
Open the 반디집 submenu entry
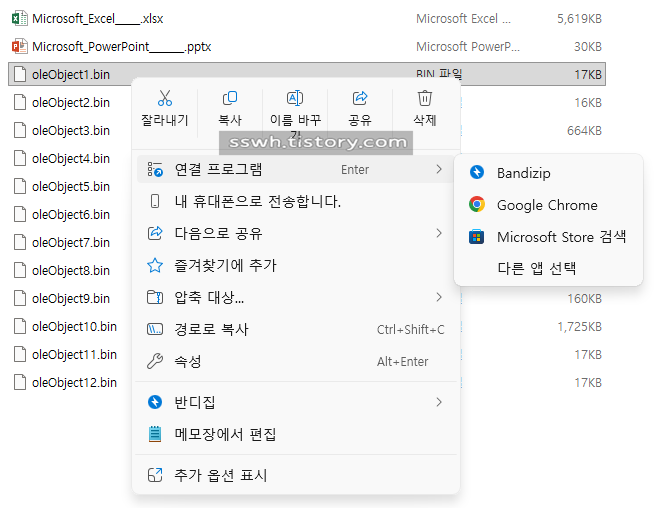click(295, 402)
